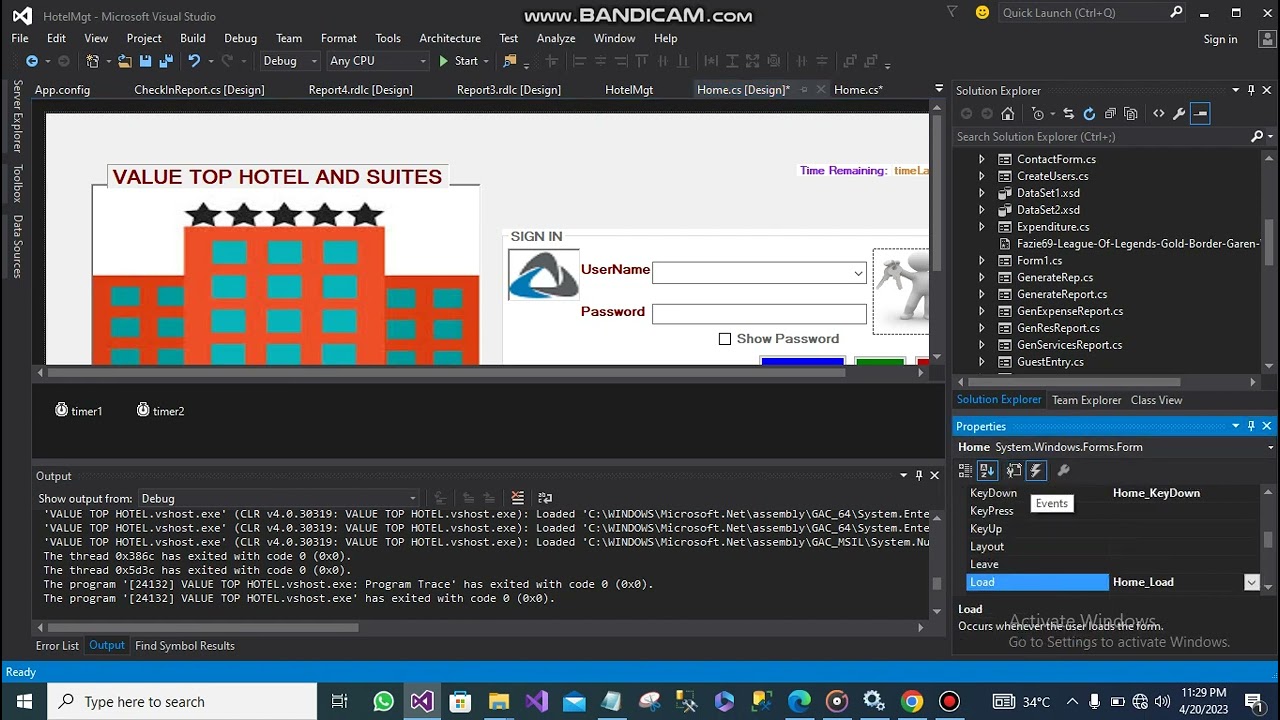This screenshot has width=1280, height=720.
Task: Click the Categorized view icon in Properties
Action: (965, 470)
